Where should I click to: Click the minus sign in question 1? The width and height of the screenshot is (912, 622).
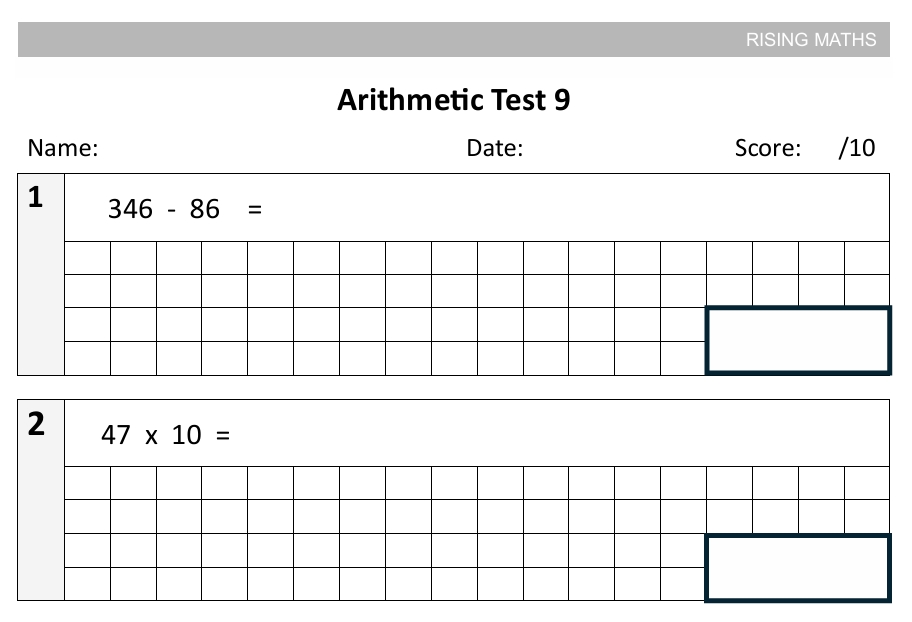point(172,209)
